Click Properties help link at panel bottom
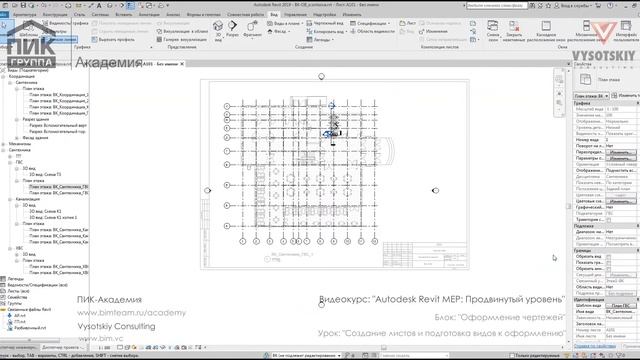The image size is (640, 360). click(x=595, y=346)
